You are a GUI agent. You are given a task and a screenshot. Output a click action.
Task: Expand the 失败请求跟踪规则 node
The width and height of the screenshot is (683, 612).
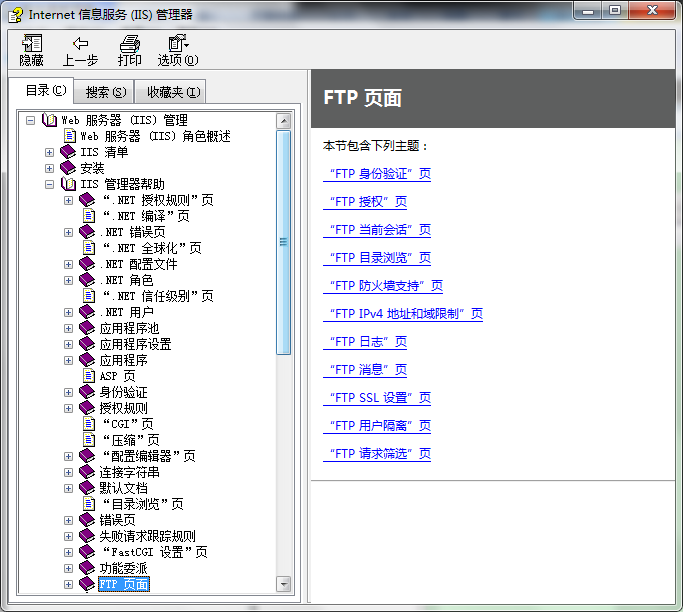(68, 536)
